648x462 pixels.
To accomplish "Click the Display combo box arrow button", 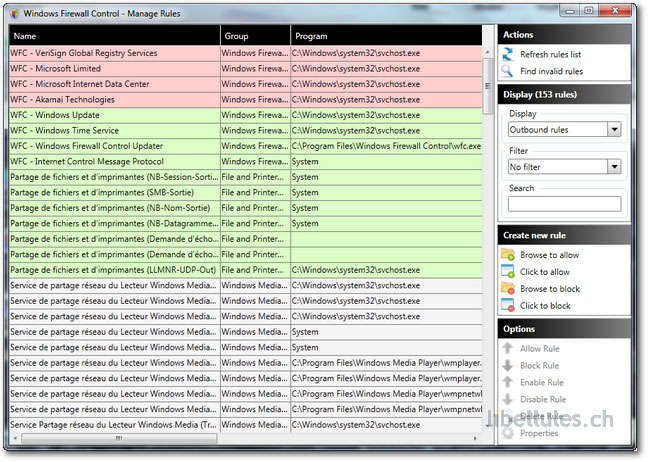I will point(615,130).
